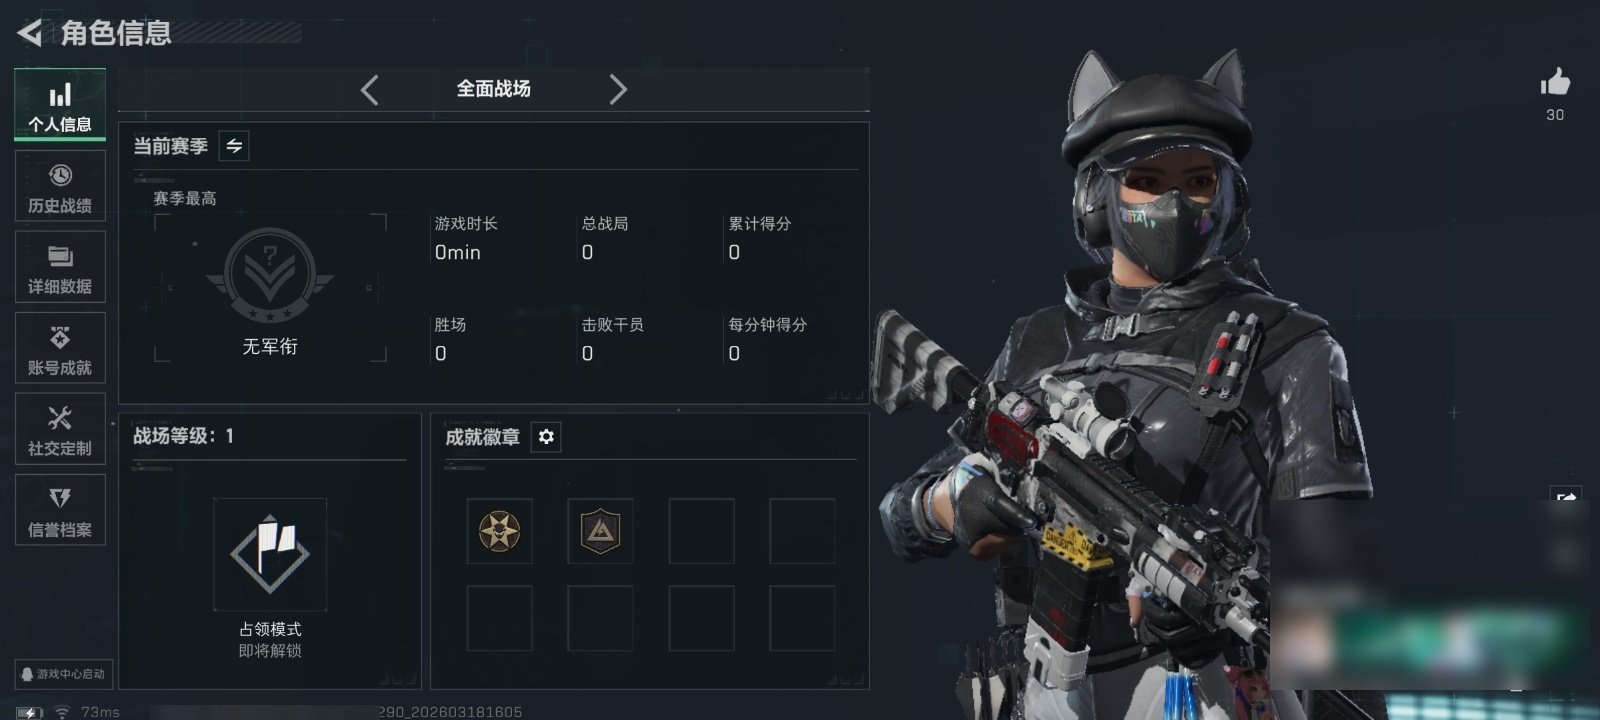Open 成就徽章 gear settings
The image size is (1600, 720).
click(546, 437)
